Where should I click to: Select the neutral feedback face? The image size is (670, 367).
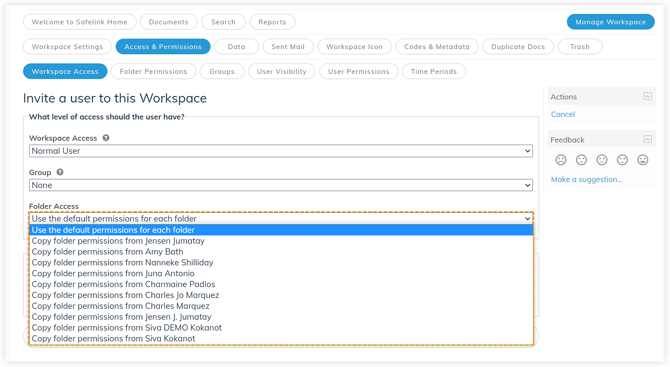tap(602, 160)
